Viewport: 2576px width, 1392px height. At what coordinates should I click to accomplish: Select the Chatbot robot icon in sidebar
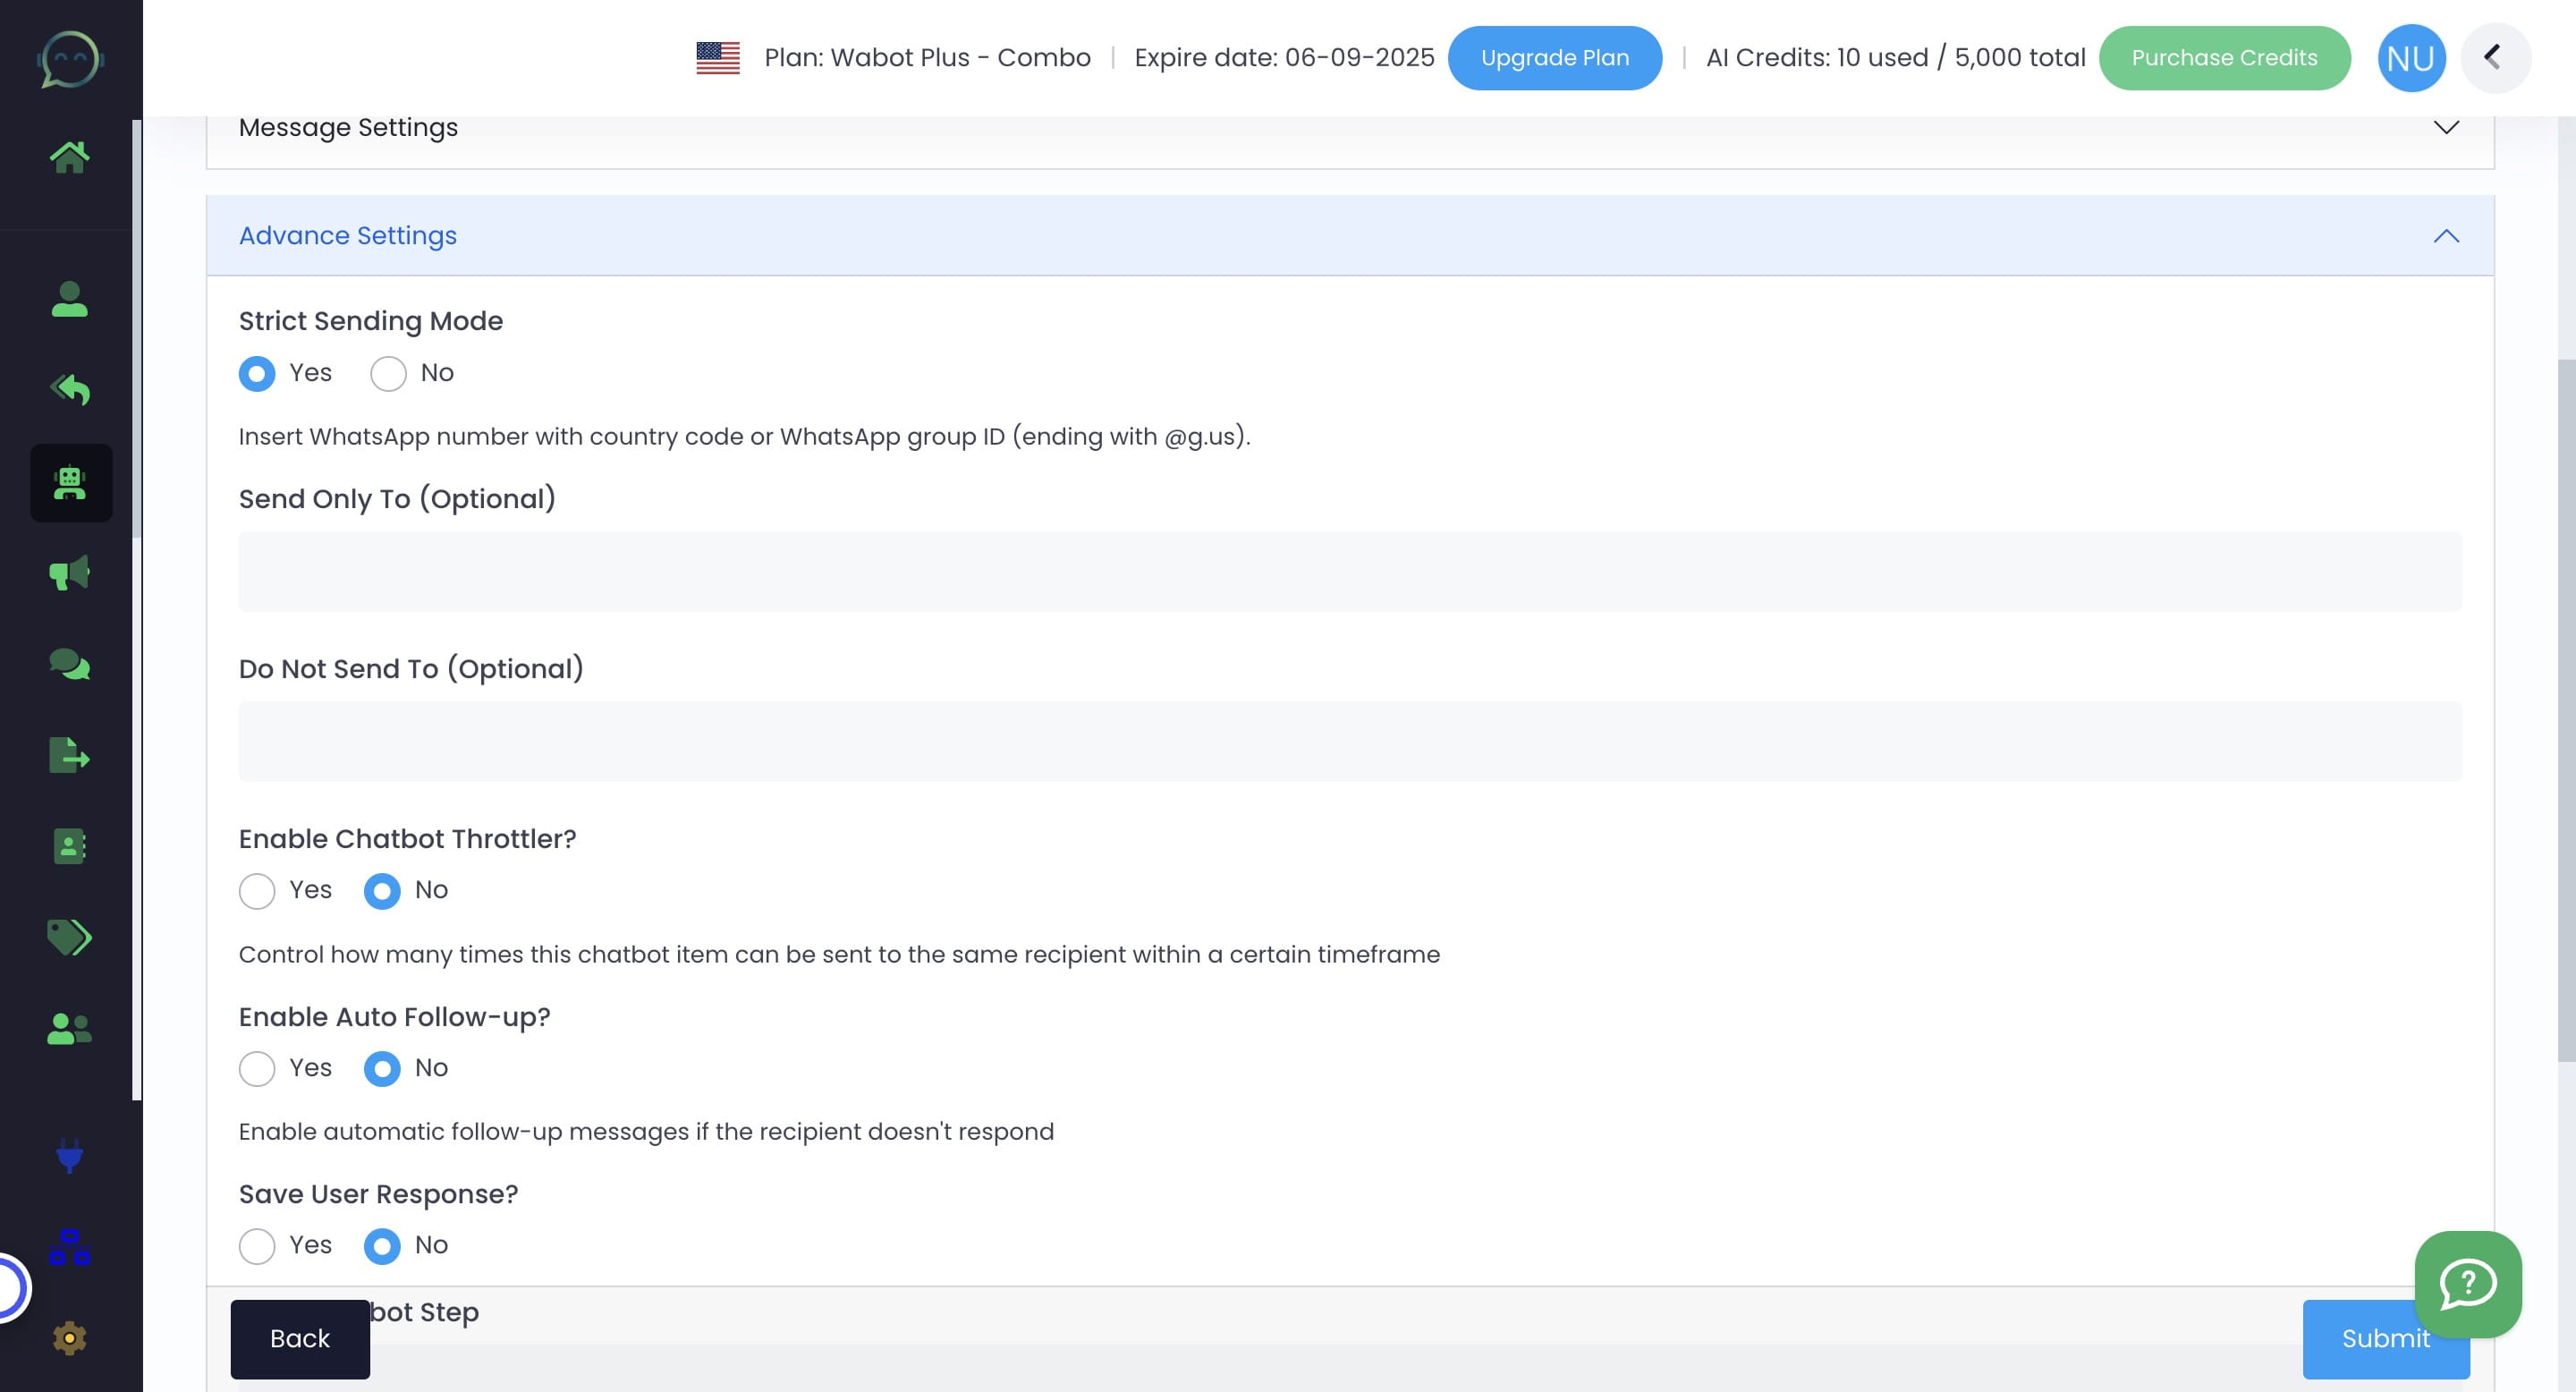pos(70,483)
